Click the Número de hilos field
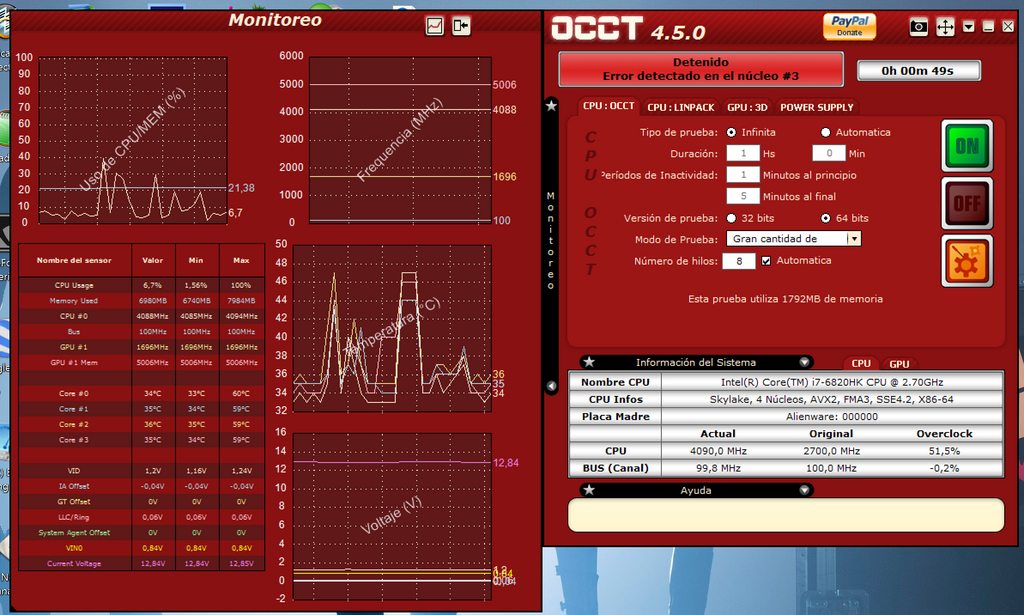This screenshot has width=1024, height=615. tap(739, 261)
